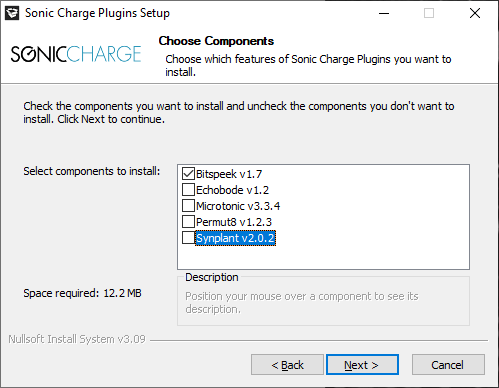Screen dimensions: 499x388
Task: Select the Bitspeek v1.7 list label
Action: click(229, 174)
